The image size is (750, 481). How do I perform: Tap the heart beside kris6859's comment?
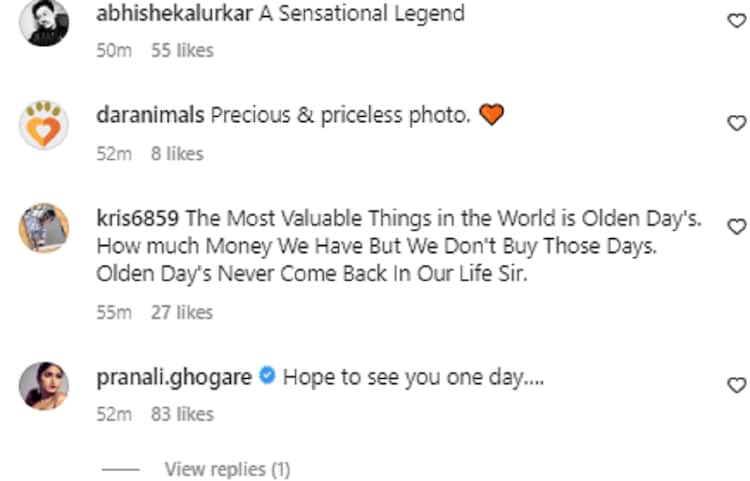737,226
